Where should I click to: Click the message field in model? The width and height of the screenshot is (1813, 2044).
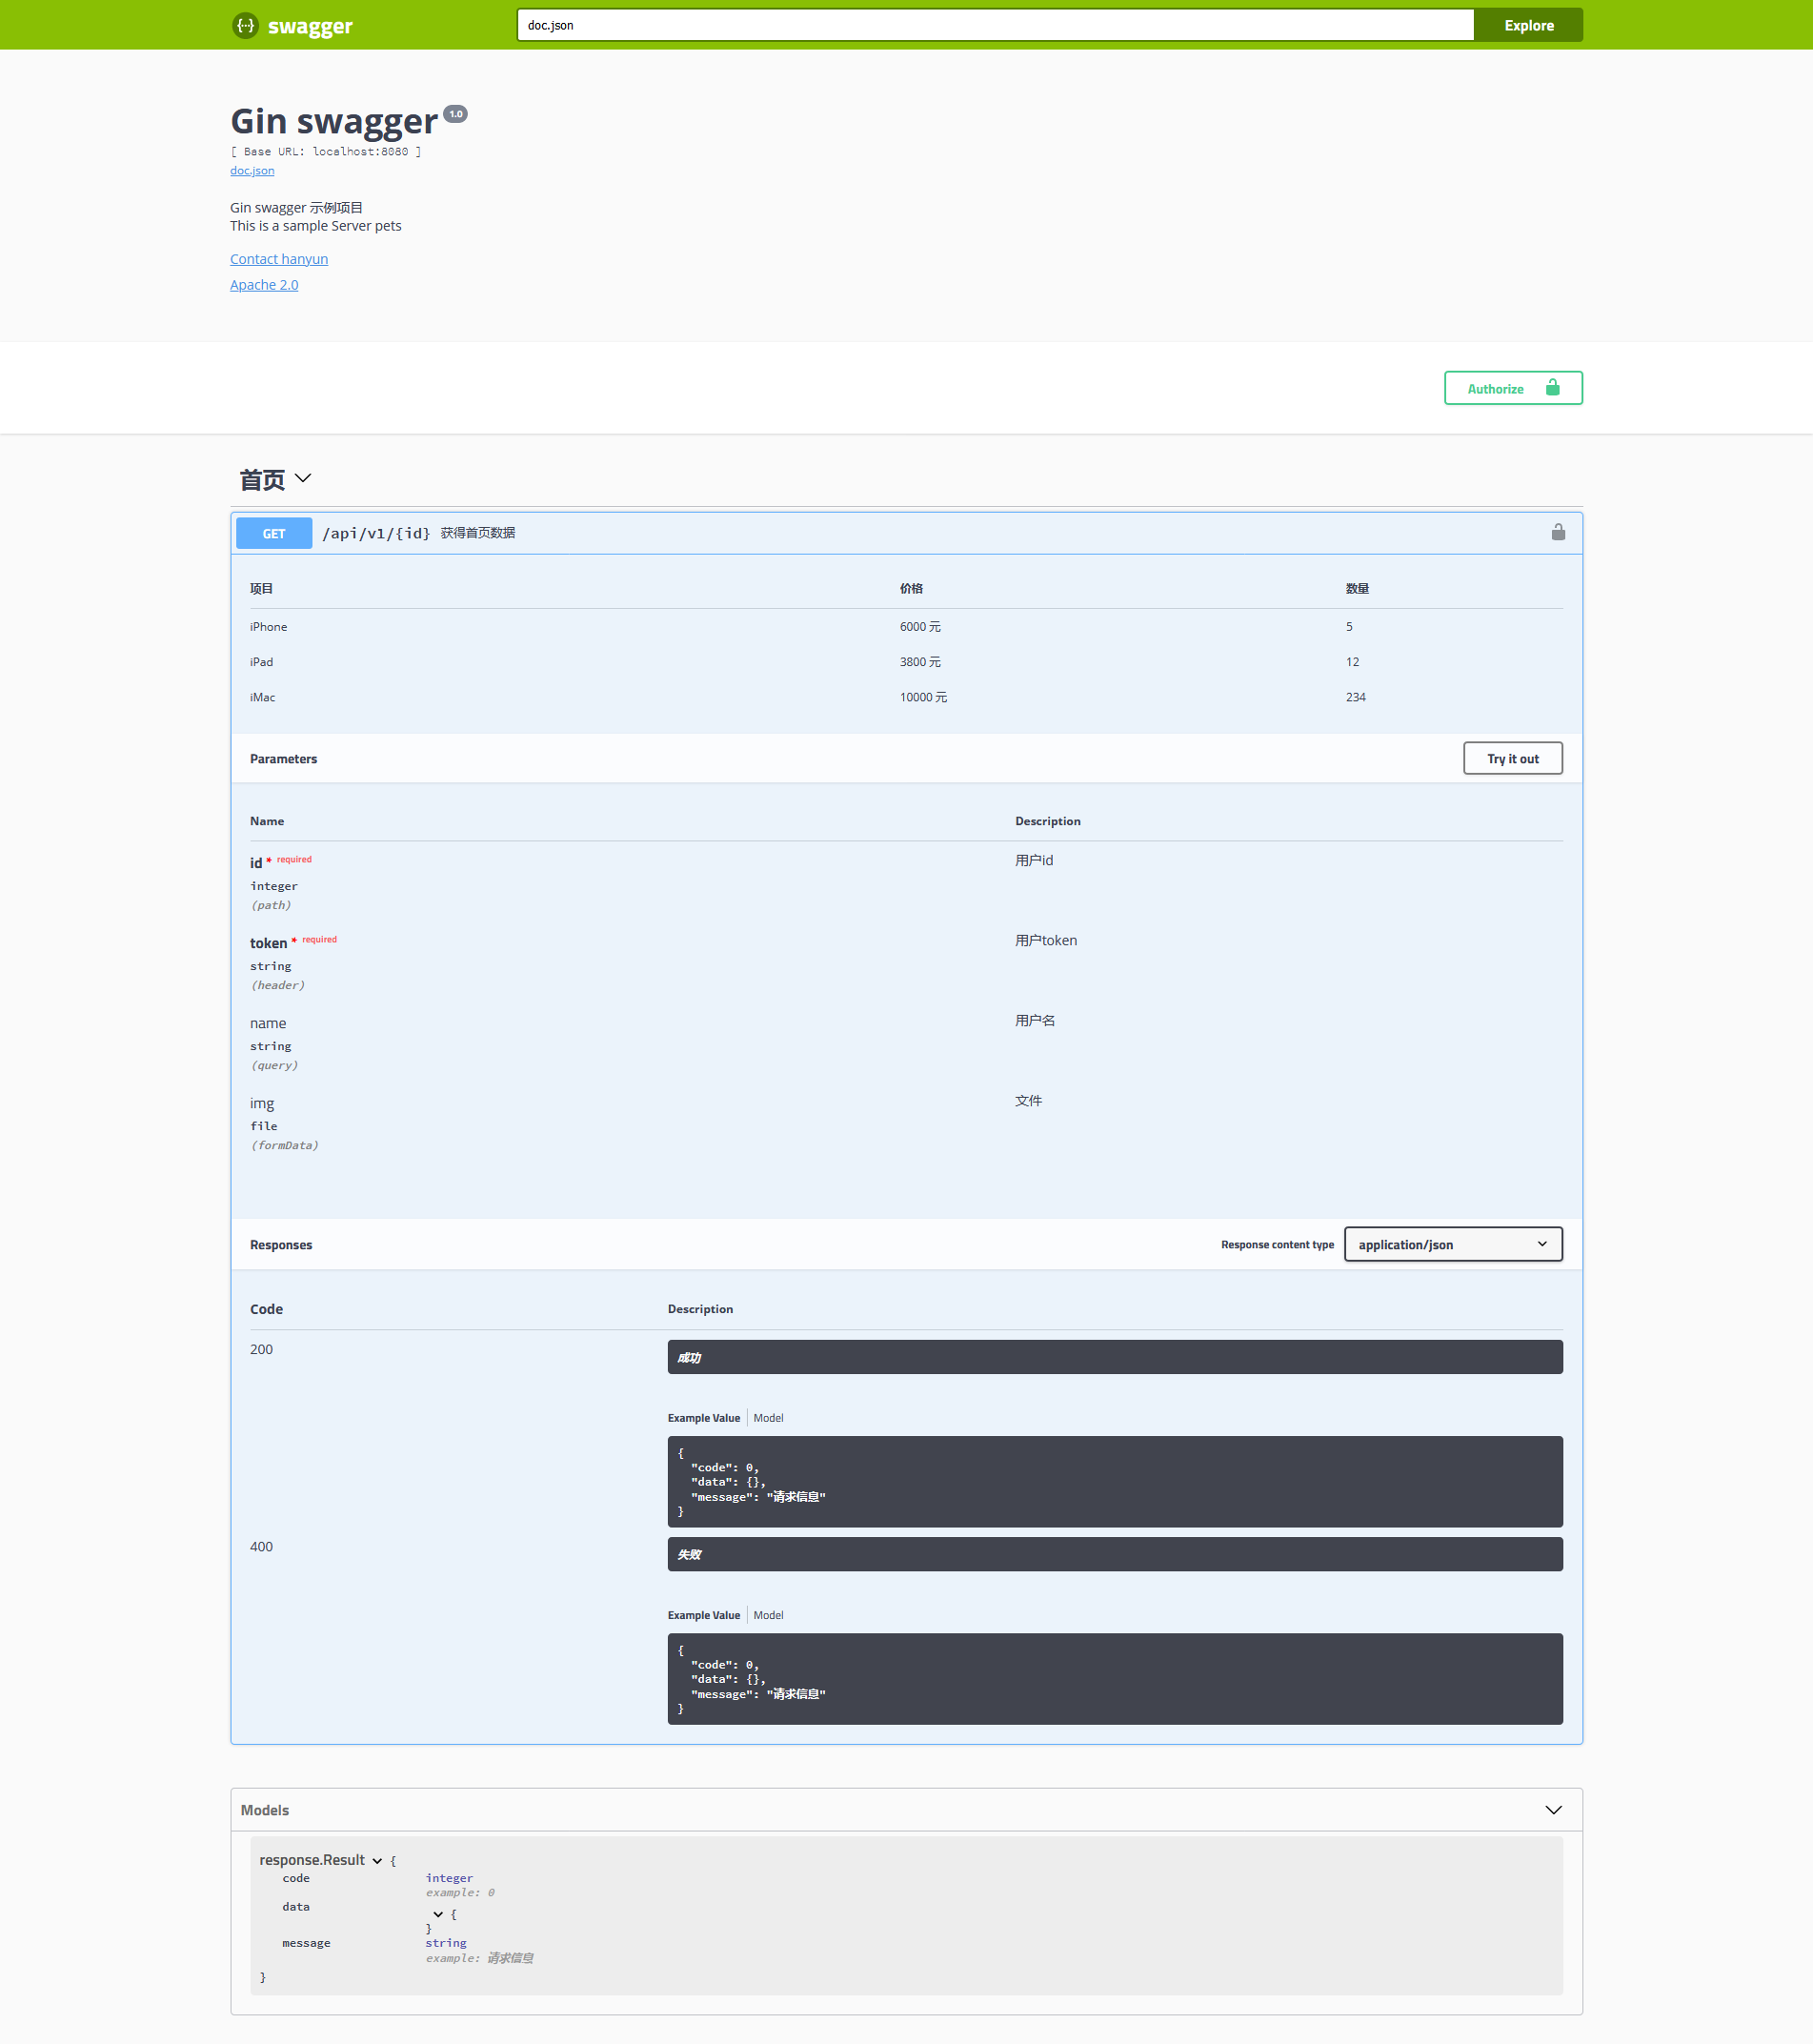pos(306,1943)
